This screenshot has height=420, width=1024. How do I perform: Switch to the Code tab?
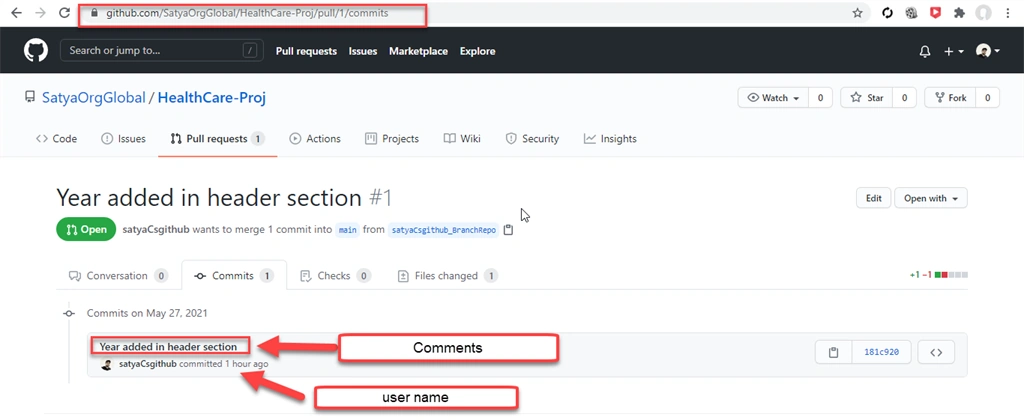56,138
